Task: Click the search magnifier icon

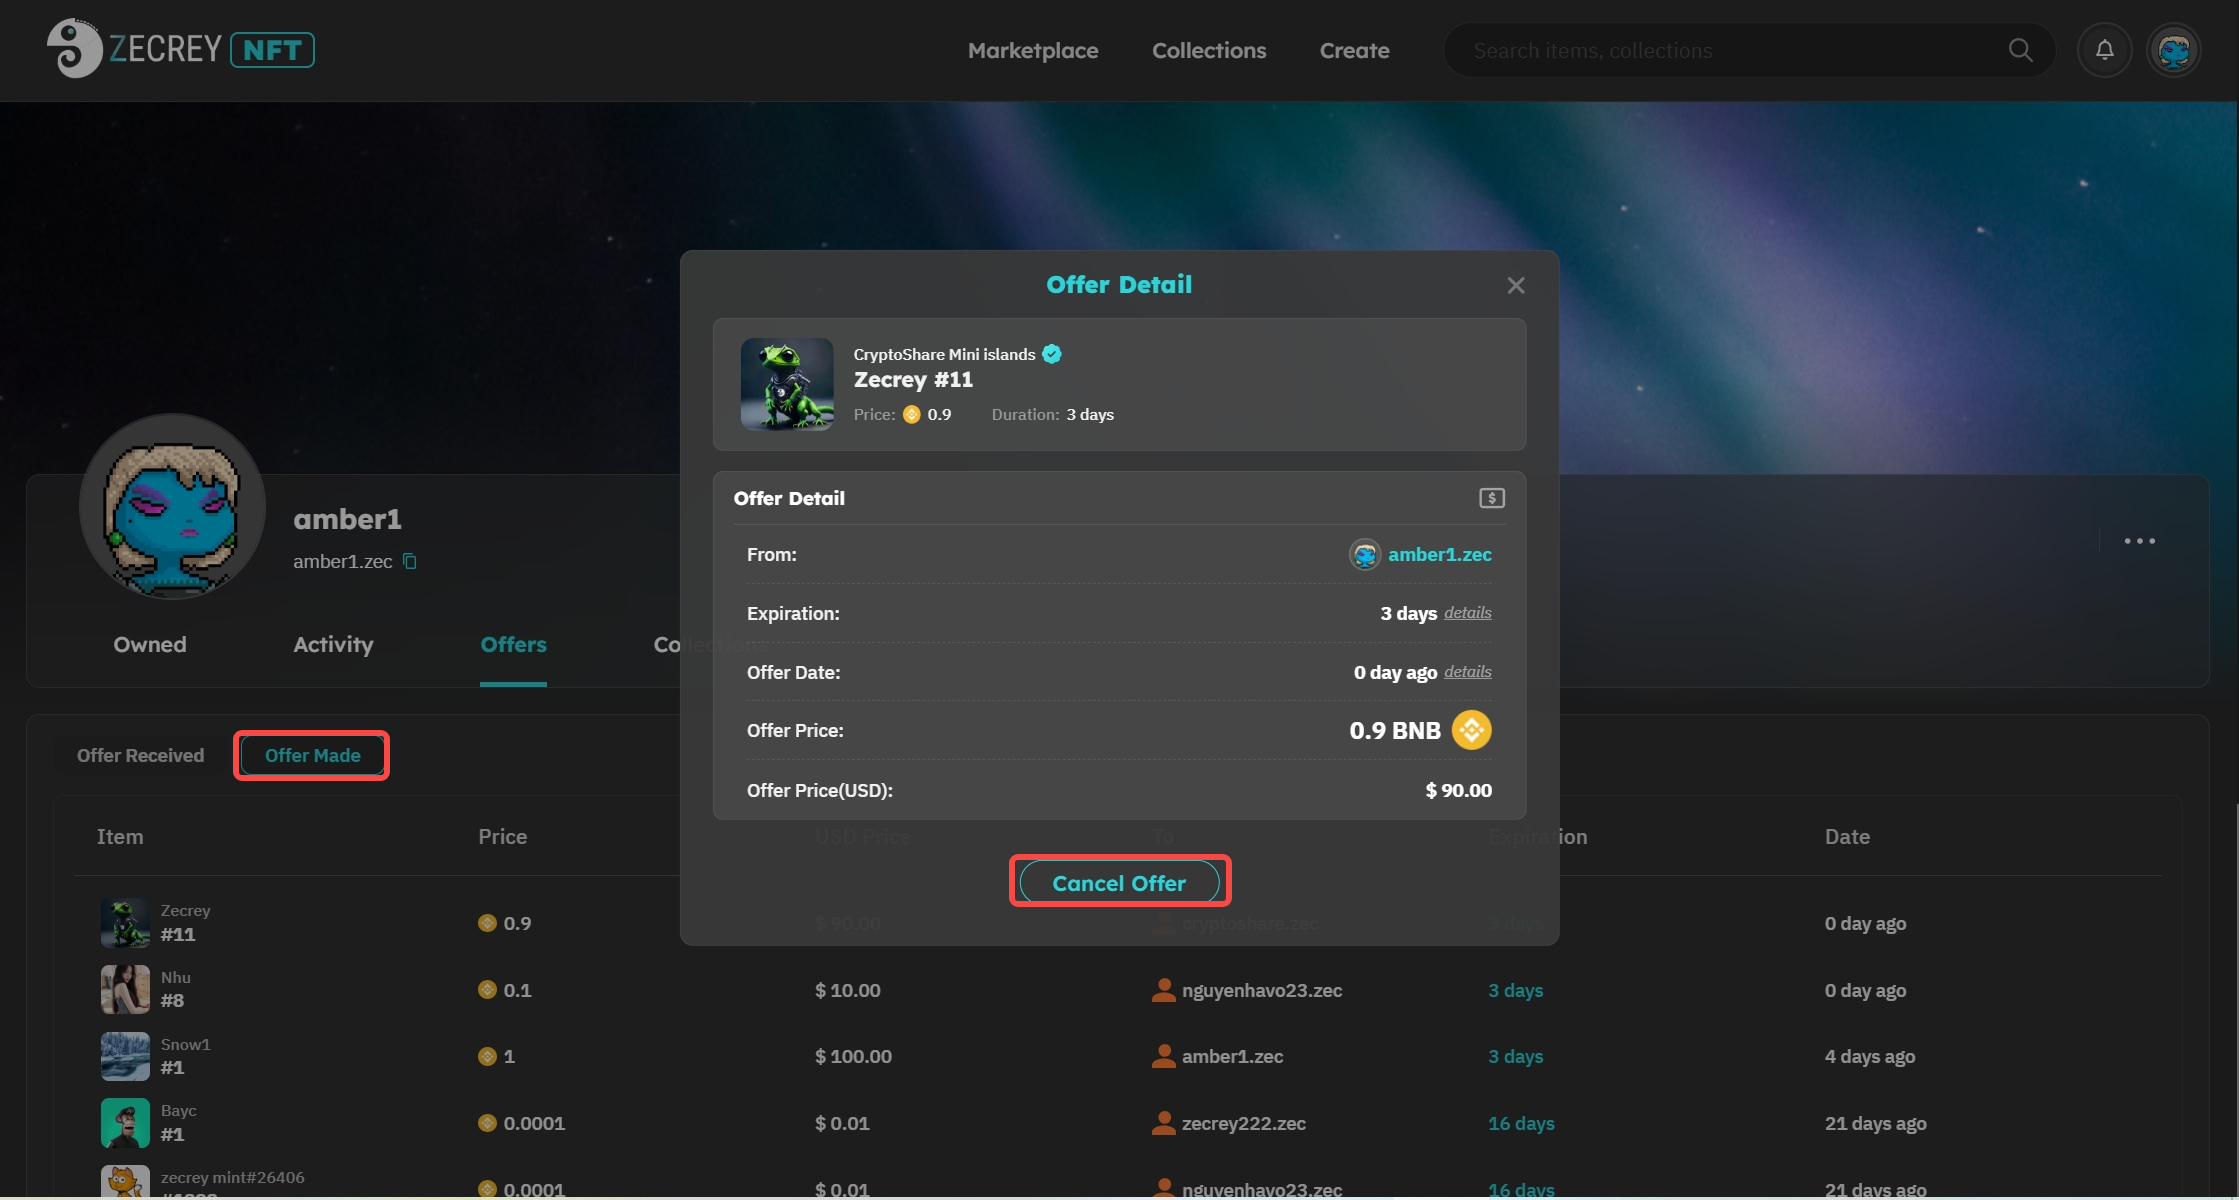Action: (x=2020, y=50)
